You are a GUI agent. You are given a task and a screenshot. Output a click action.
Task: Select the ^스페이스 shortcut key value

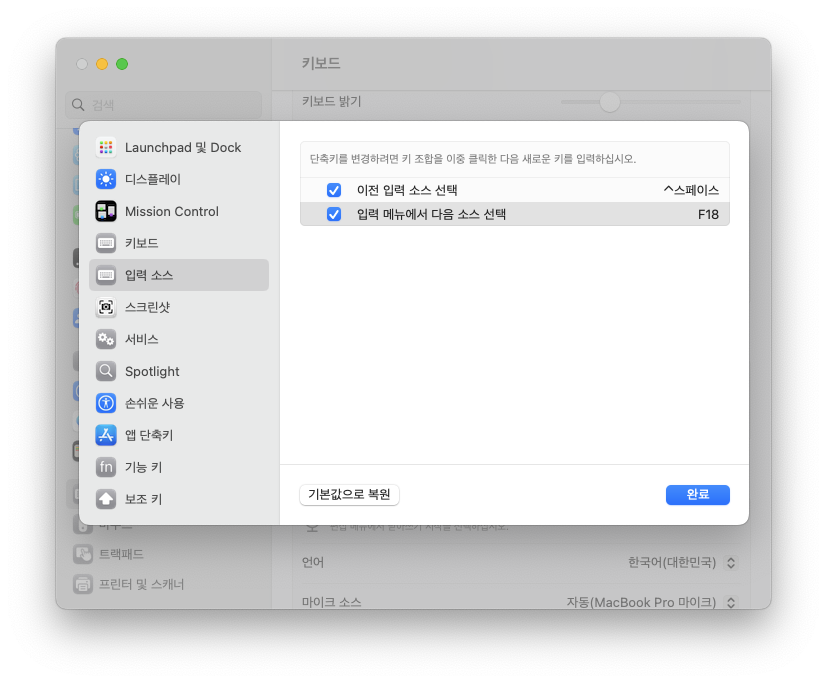pos(691,190)
